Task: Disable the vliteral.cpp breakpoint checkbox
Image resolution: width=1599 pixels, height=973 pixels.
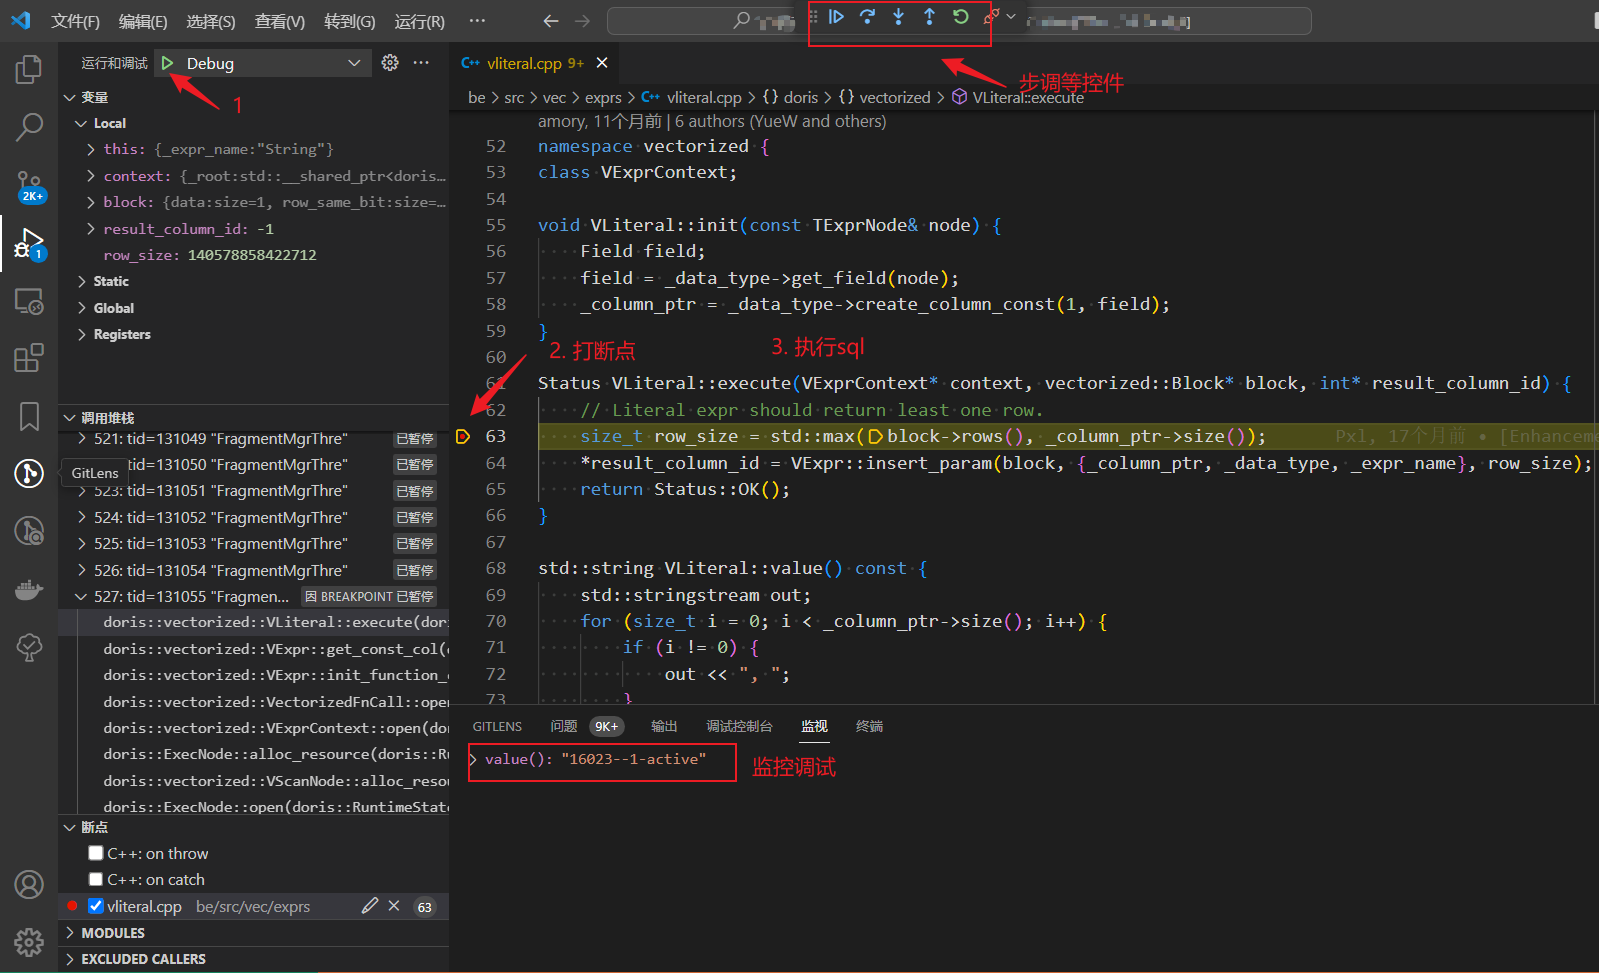Action: point(96,906)
